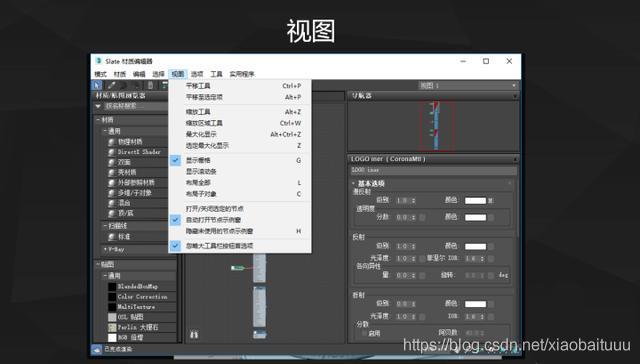This screenshot has width=640, height=364.
Task: Click map button next to 反射 颜色 swatch
Action: point(491,246)
